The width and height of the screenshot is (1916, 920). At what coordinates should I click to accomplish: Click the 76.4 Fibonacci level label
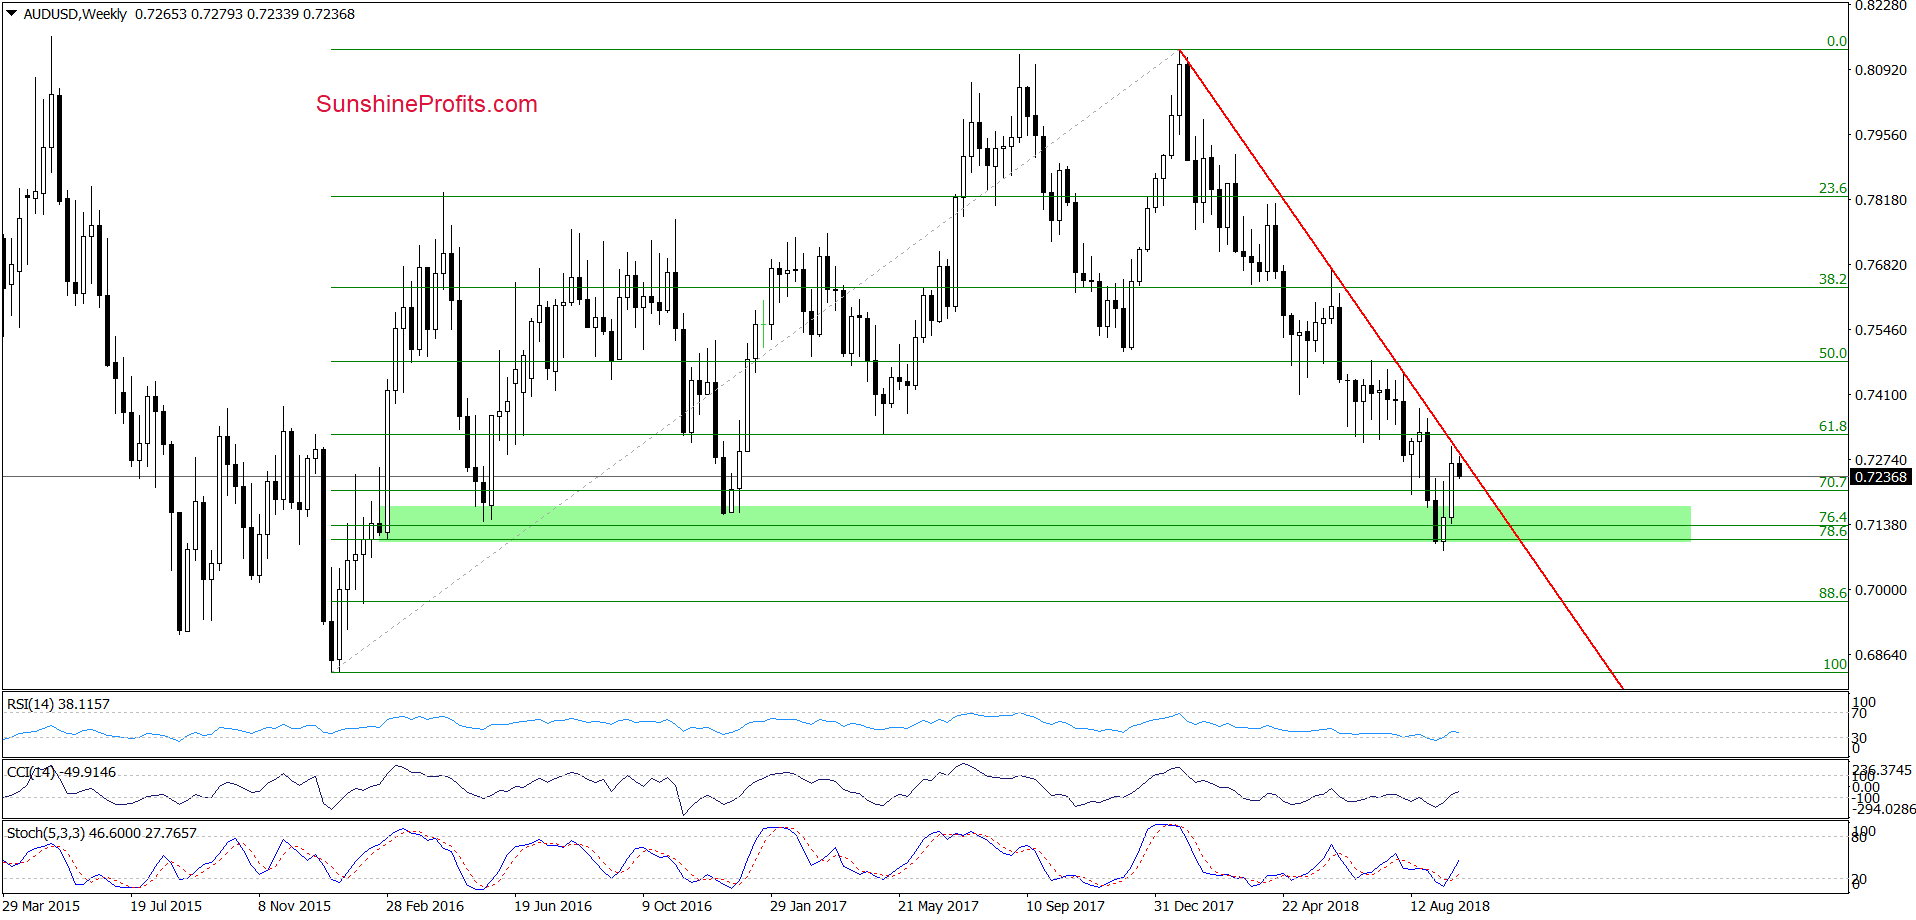[1832, 517]
